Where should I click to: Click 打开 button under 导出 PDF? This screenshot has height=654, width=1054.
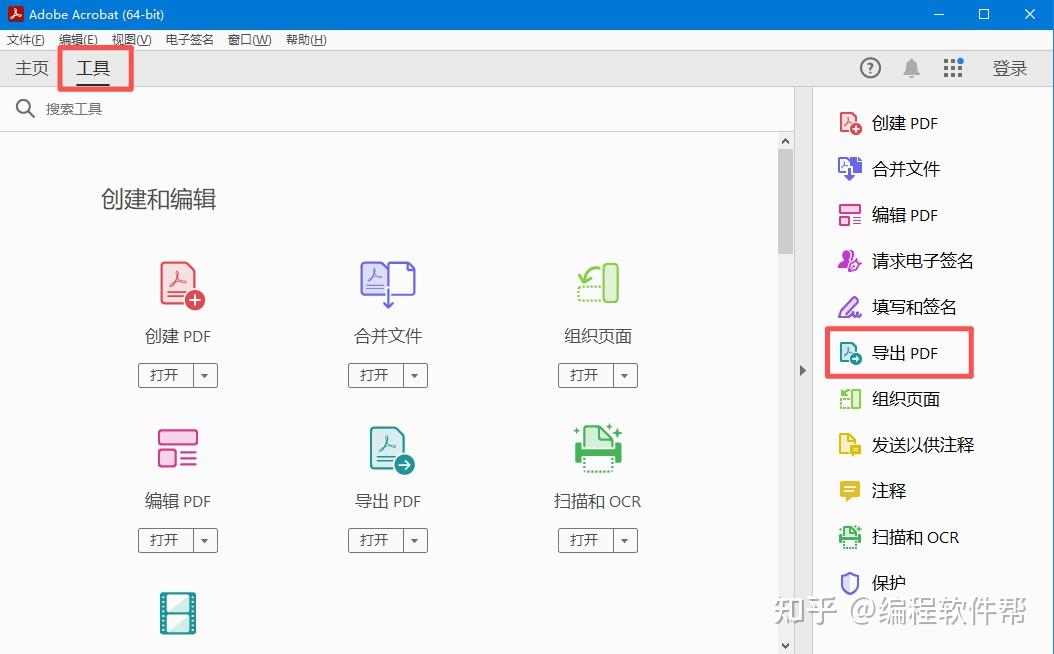pos(375,540)
